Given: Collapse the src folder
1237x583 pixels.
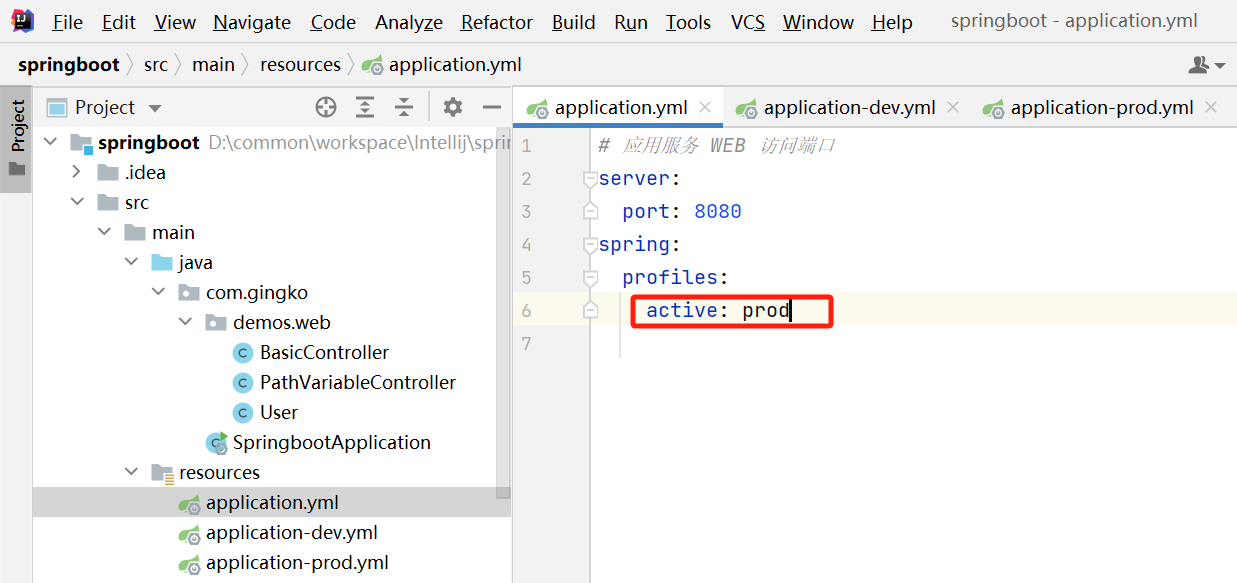Looking at the screenshot, I should coord(78,203).
